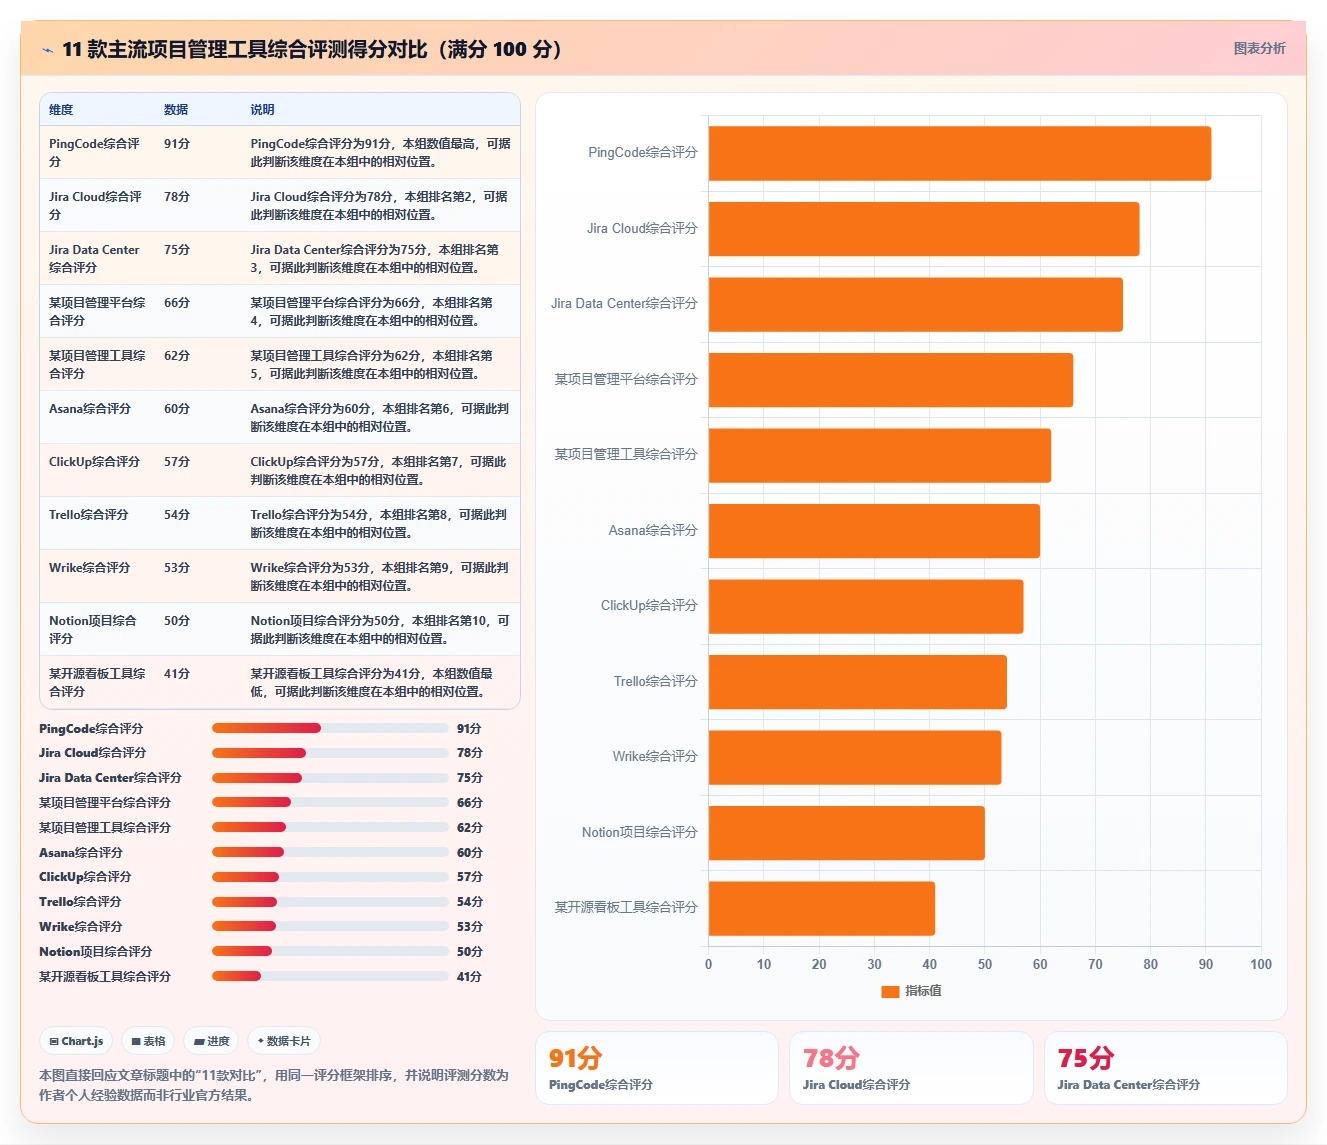This screenshot has height=1145, width=1327.
Task: Click the 50分 value beside the progress bars
Action: (x=470, y=952)
